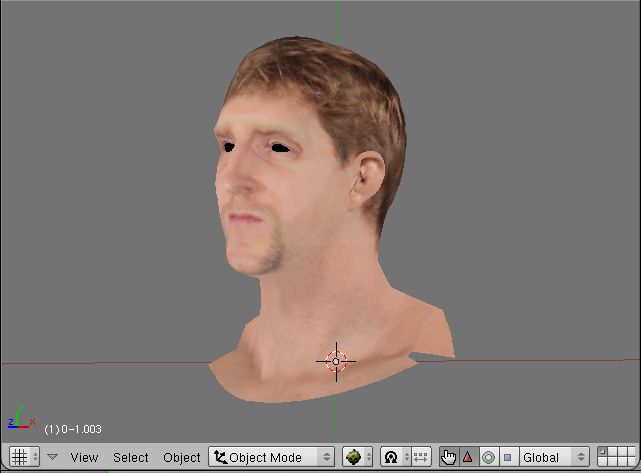This screenshot has width=641, height=473.
Task: Expand the Global orientation dropdown
Action: click(x=553, y=457)
